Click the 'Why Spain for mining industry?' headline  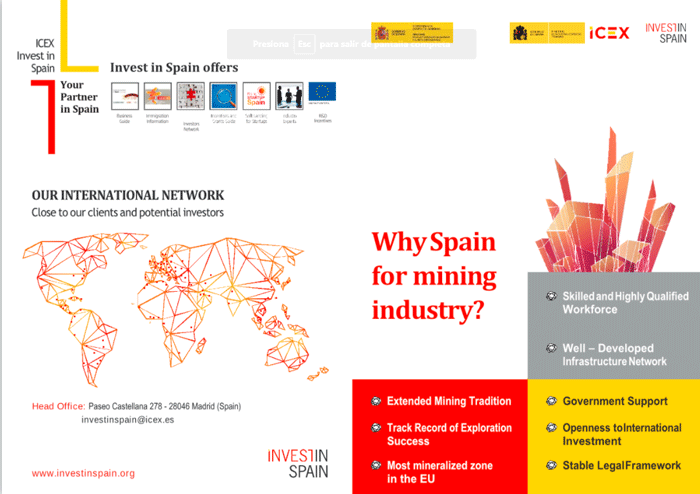pyautogui.click(x=434, y=276)
